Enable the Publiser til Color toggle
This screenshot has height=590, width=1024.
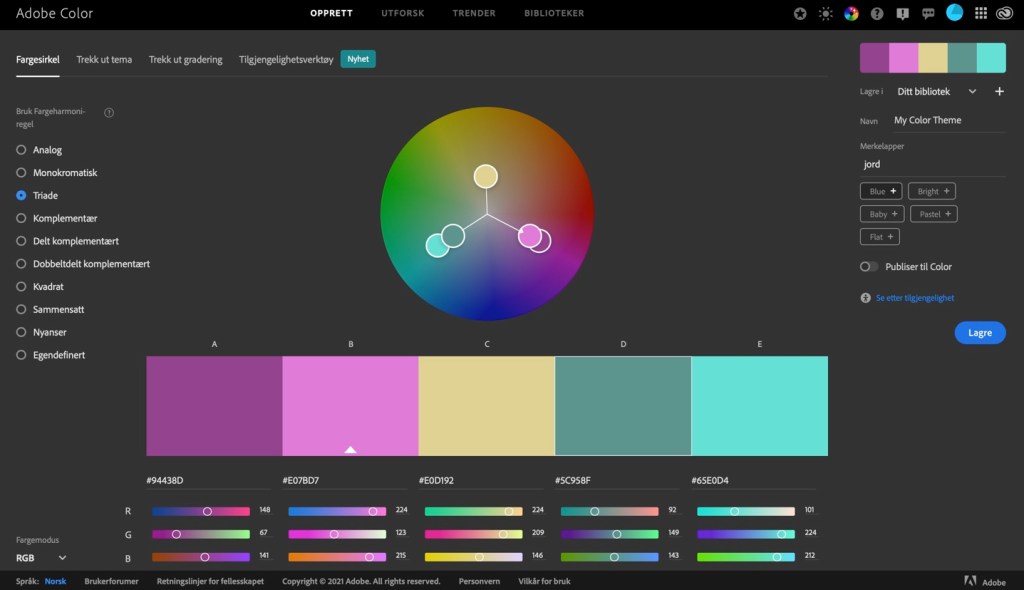coord(869,267)
